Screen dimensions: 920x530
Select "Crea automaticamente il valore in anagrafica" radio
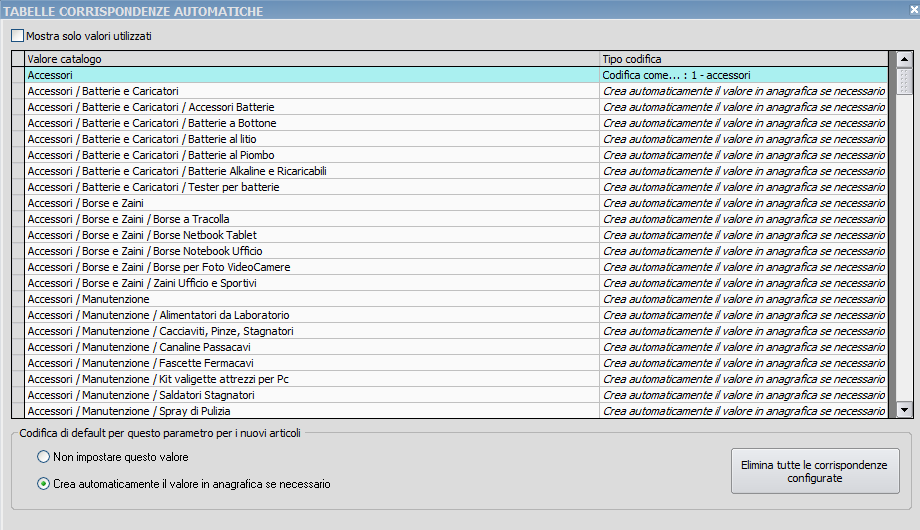(43, 484)
